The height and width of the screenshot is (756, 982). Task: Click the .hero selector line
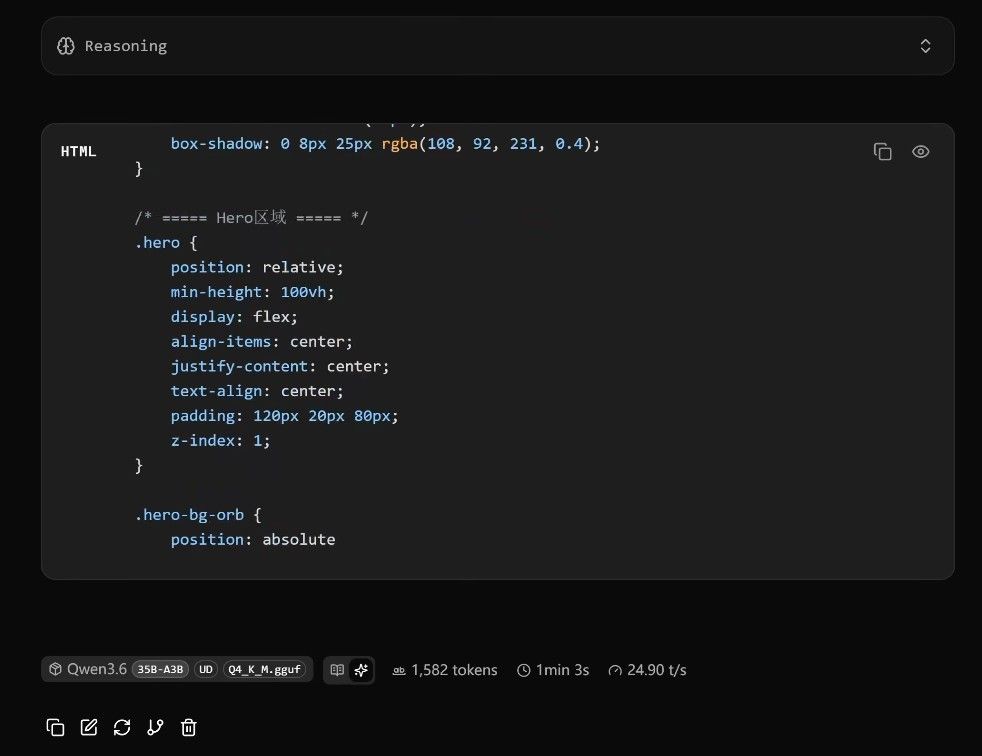coord(166,242)
